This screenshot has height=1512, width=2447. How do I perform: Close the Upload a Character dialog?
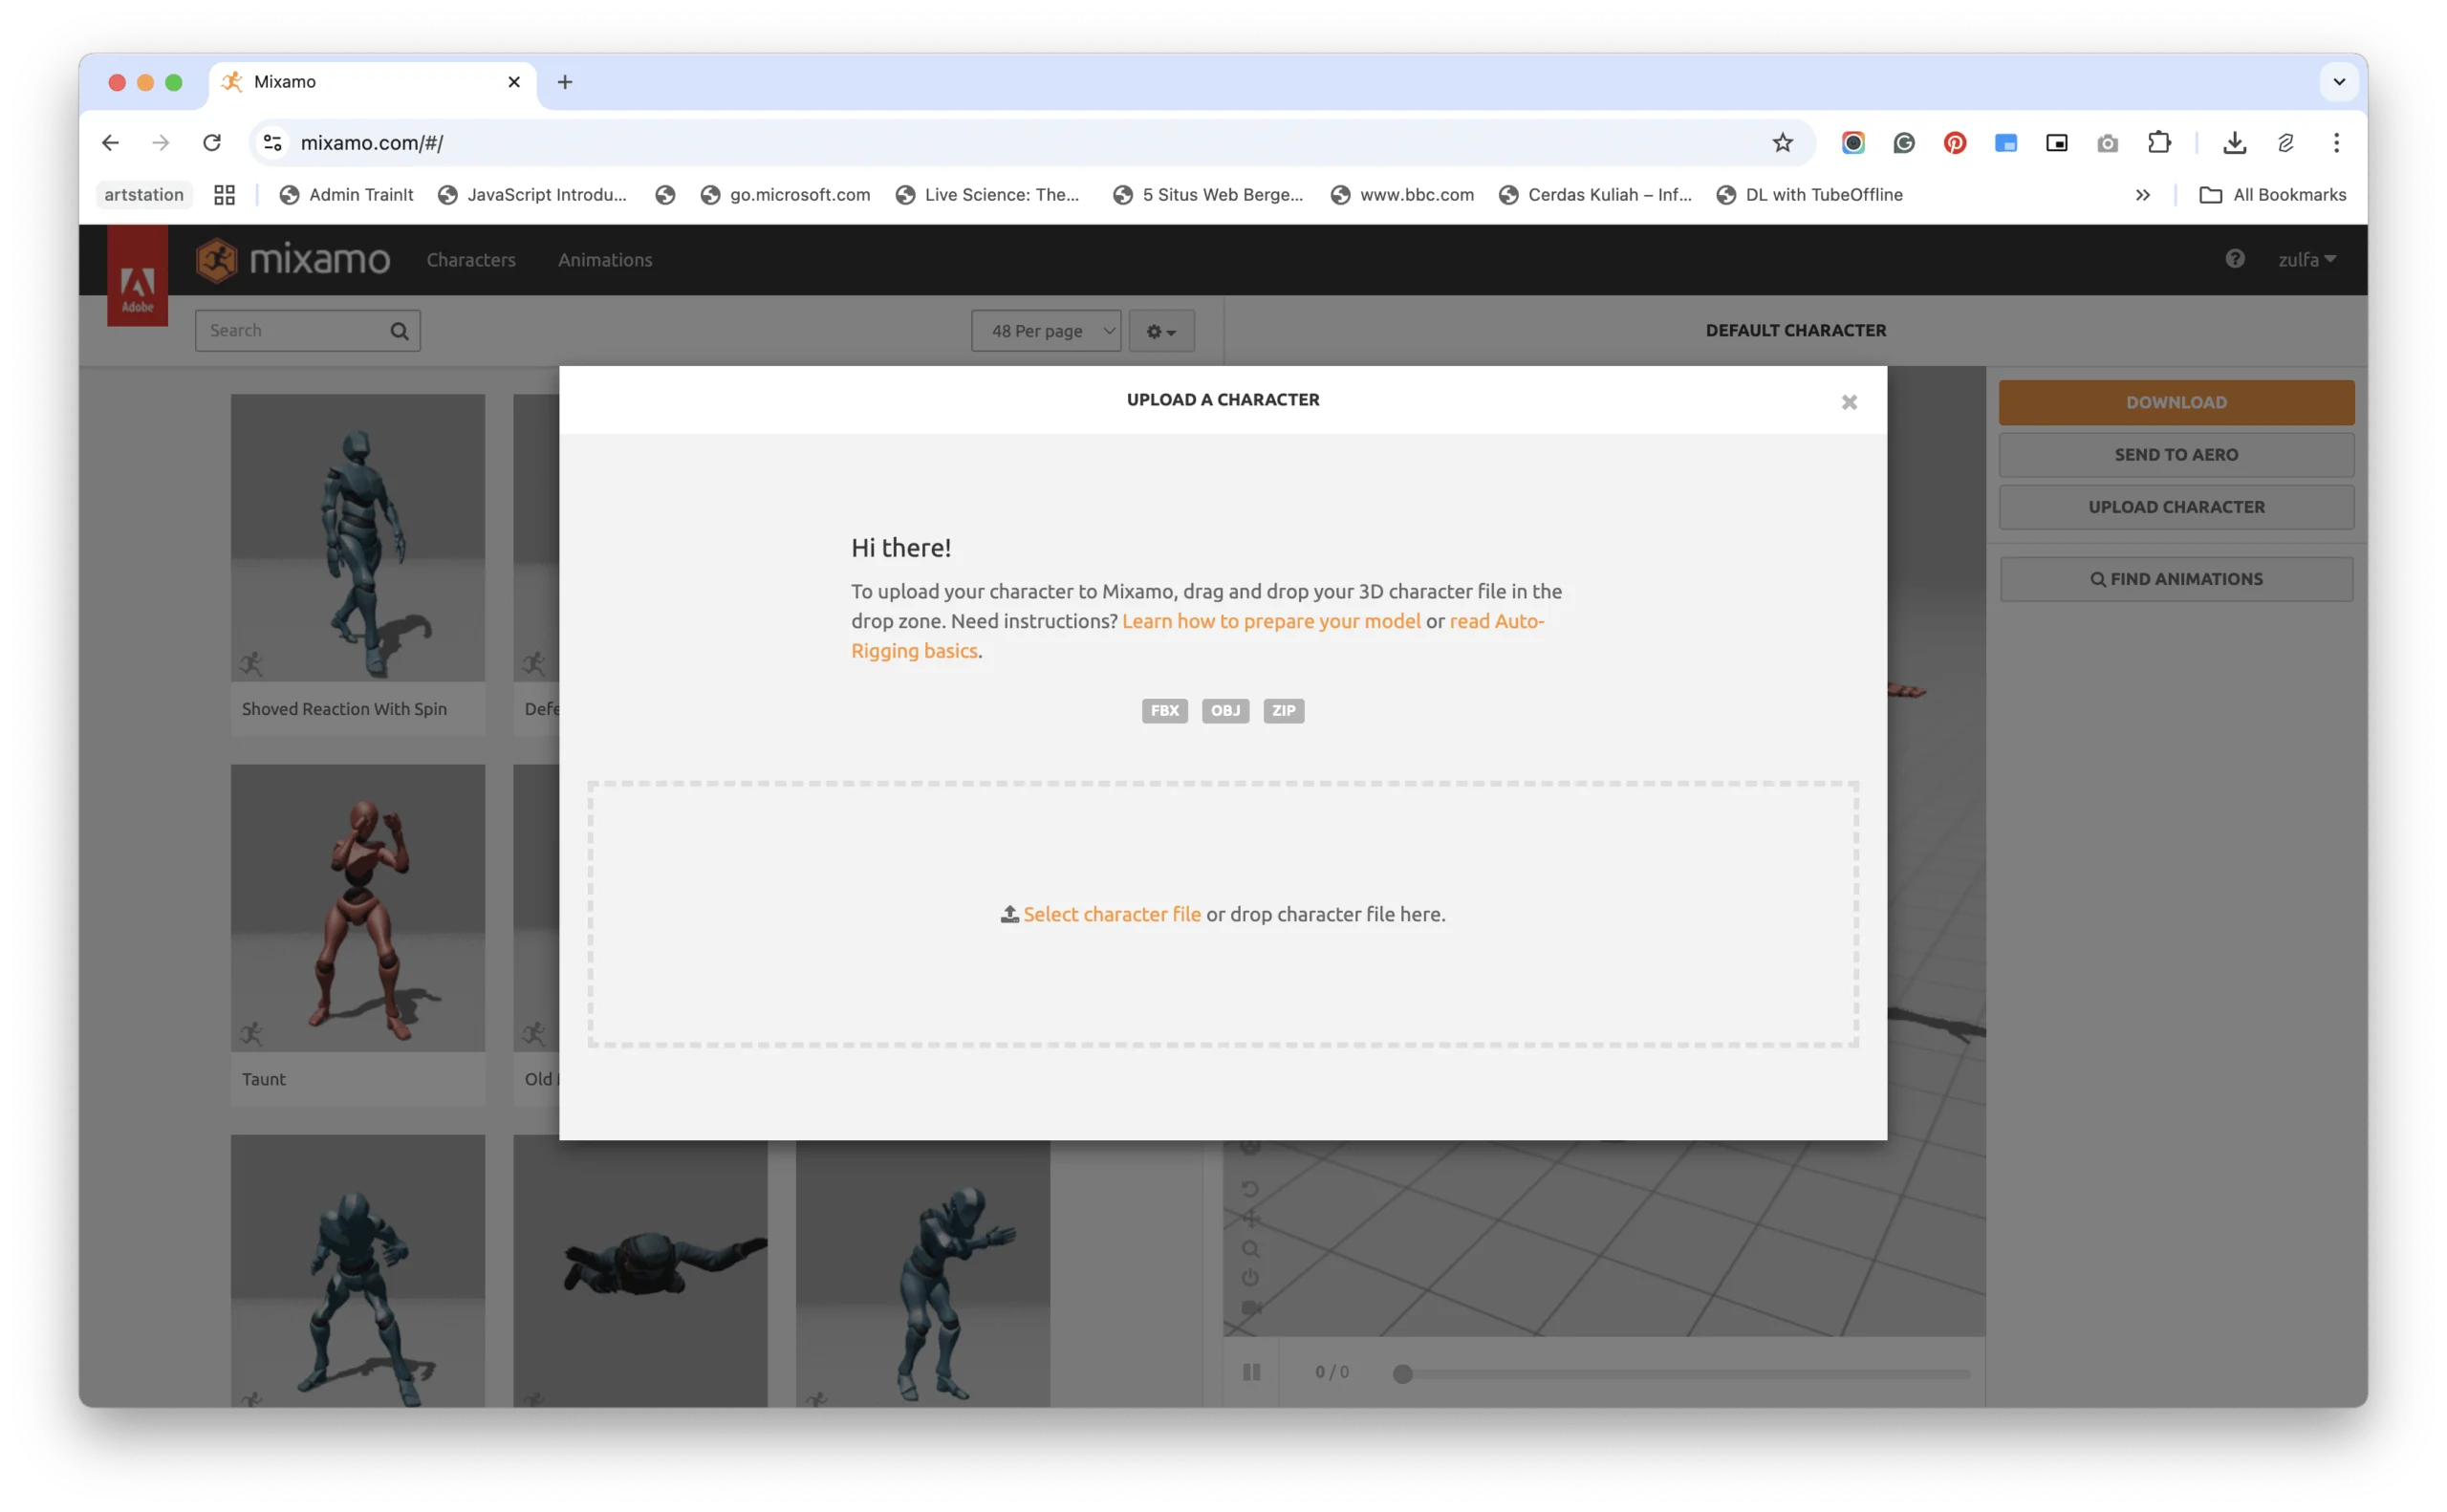click(1848, 402)
